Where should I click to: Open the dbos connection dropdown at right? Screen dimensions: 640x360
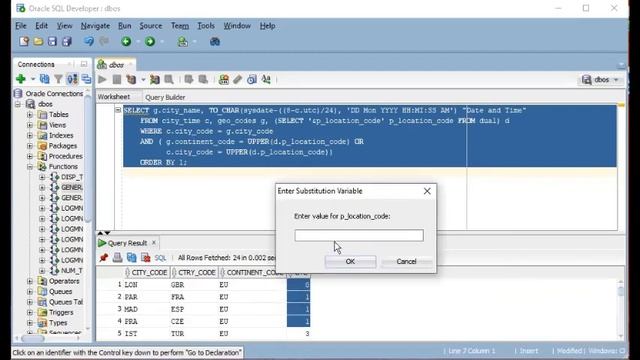point(600,80)
